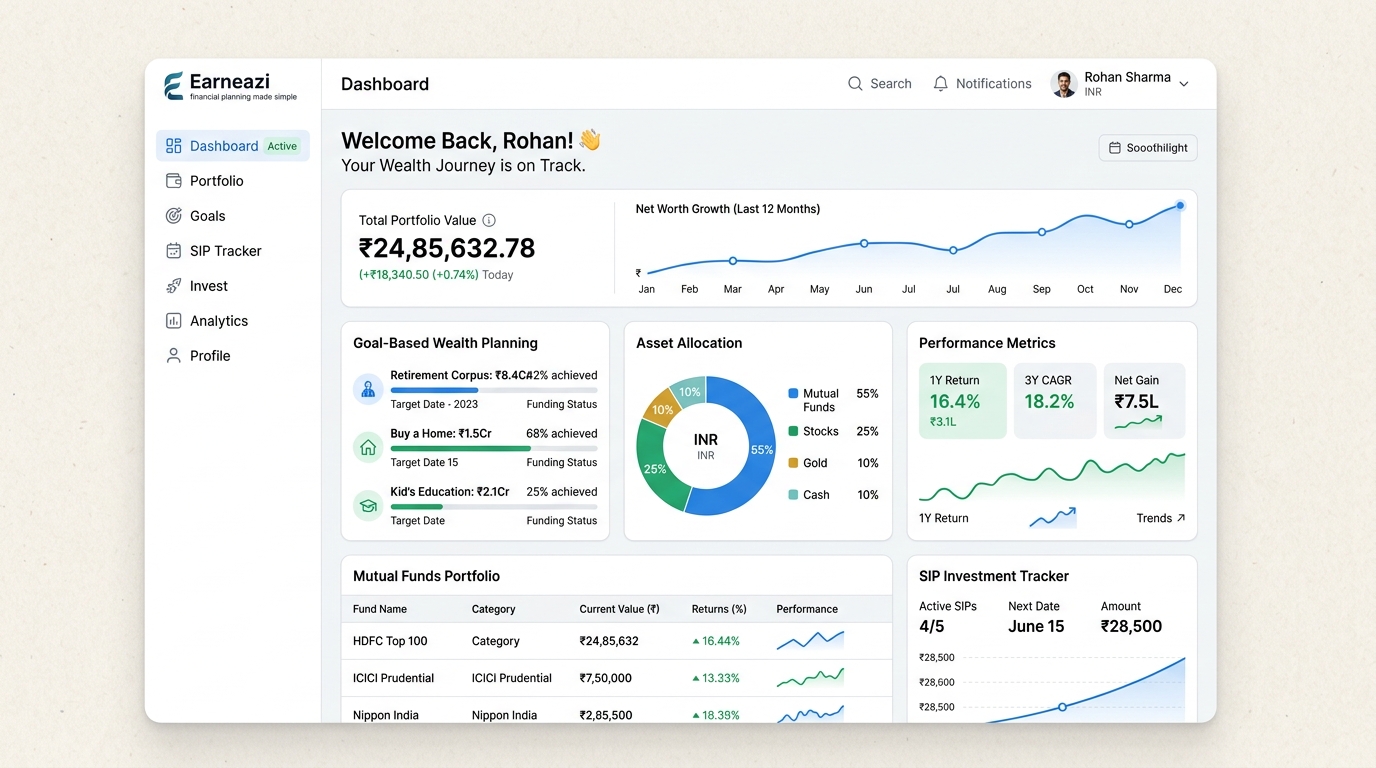Image resolution: width=1376 pixels, height=768 pixels.
Task: Click the Retirement Corpus progress bar
Action: click(x=494, y=390)
